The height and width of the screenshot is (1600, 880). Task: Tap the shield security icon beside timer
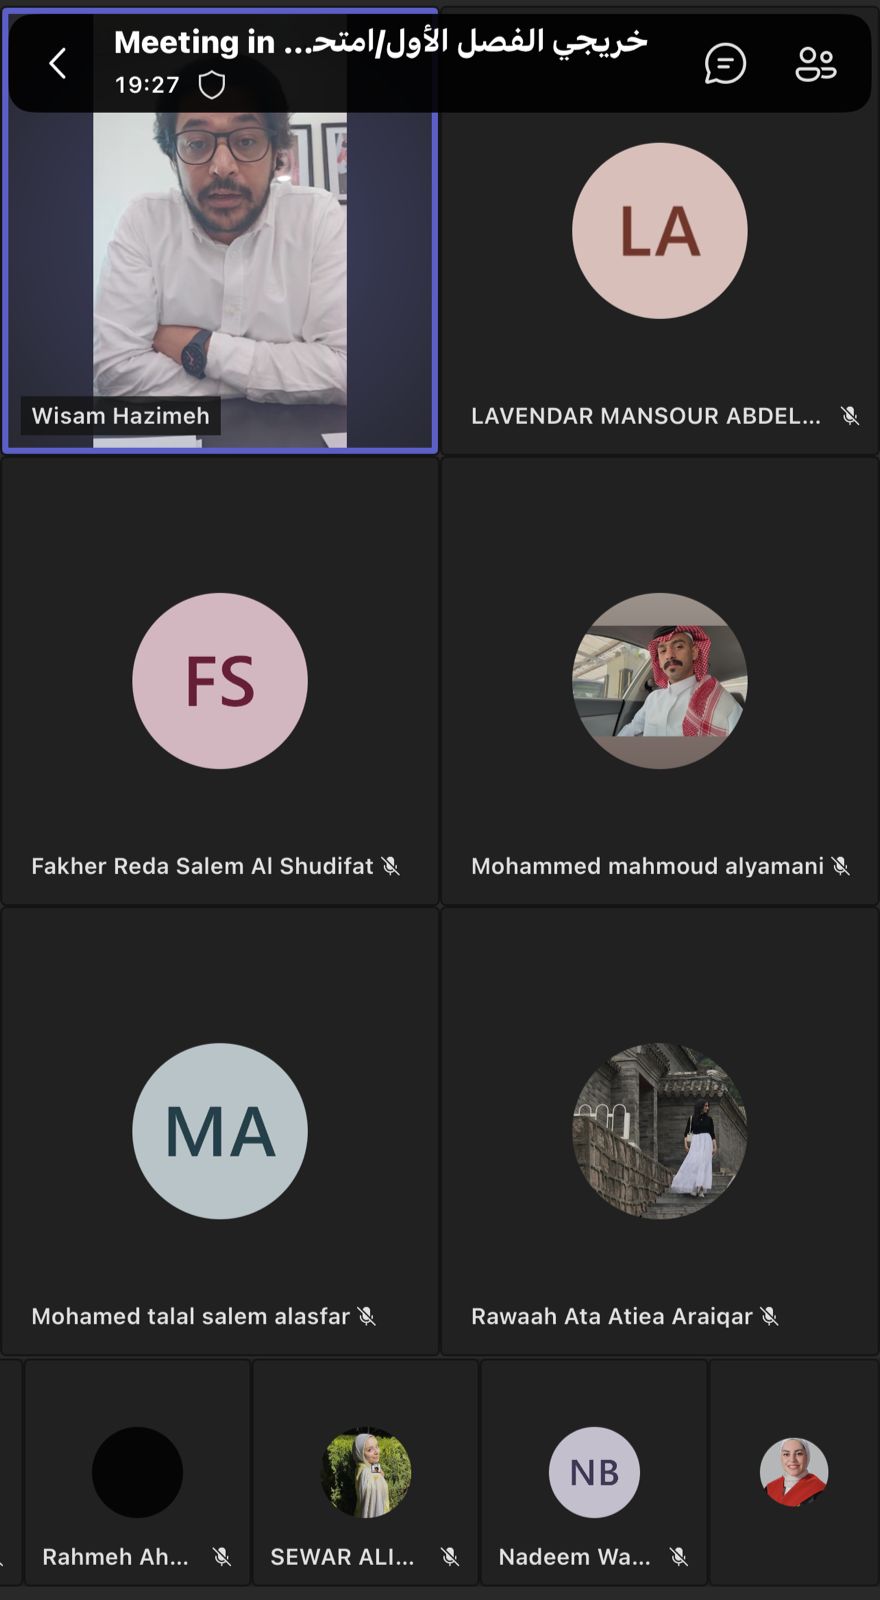coord(212,85)
